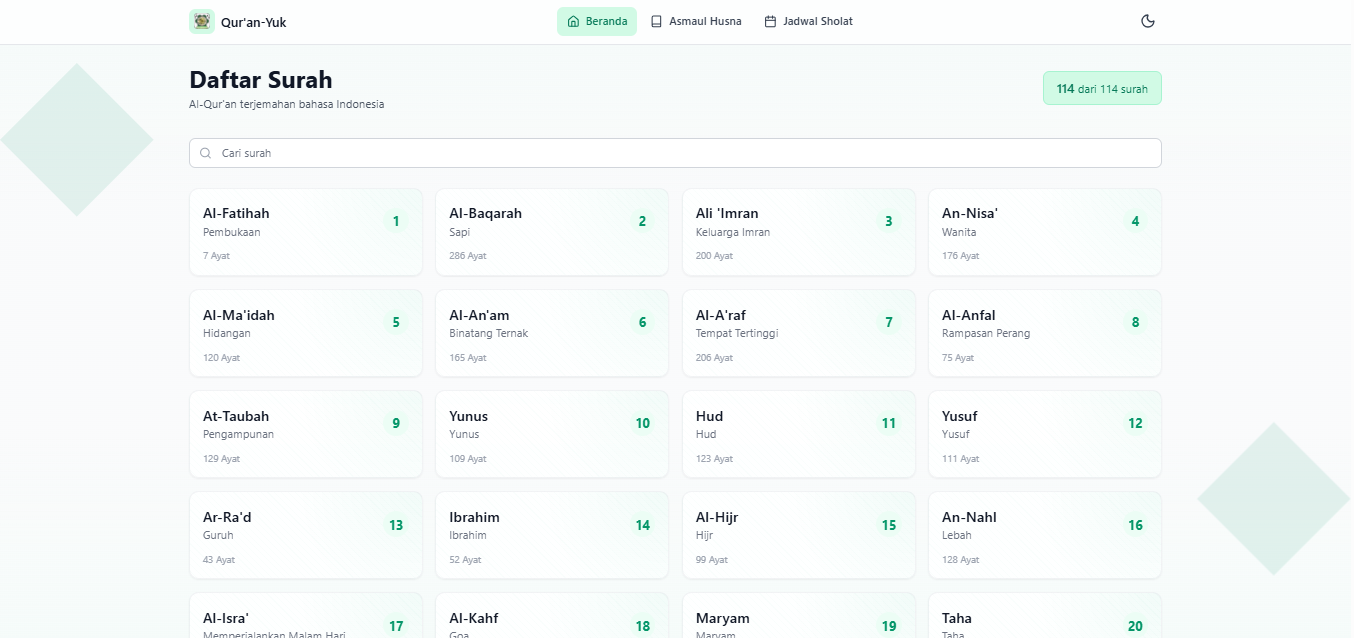Screen dimensions: 1354x638
Task: Click the number 18 badge on Al-Kahf
Action: coord(642,626)
